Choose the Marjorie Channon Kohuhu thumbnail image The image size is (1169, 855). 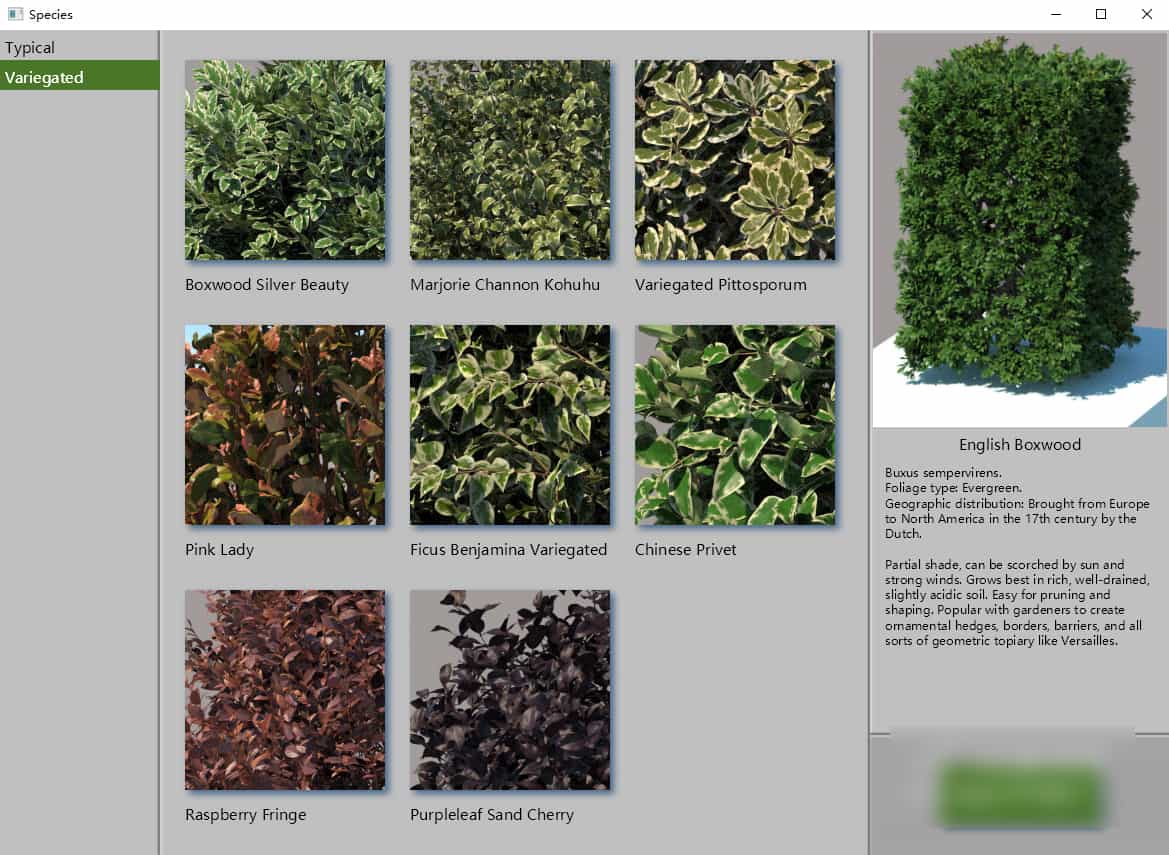510,160
